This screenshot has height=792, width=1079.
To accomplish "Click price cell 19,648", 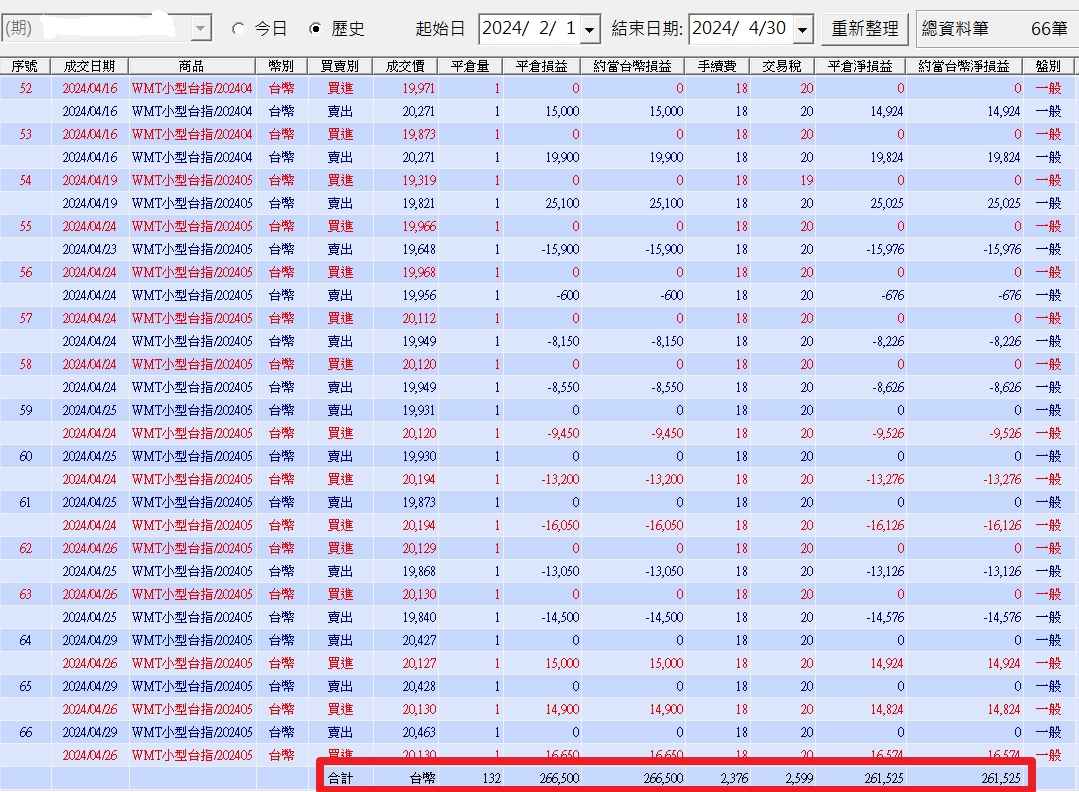I will [418, 250].
